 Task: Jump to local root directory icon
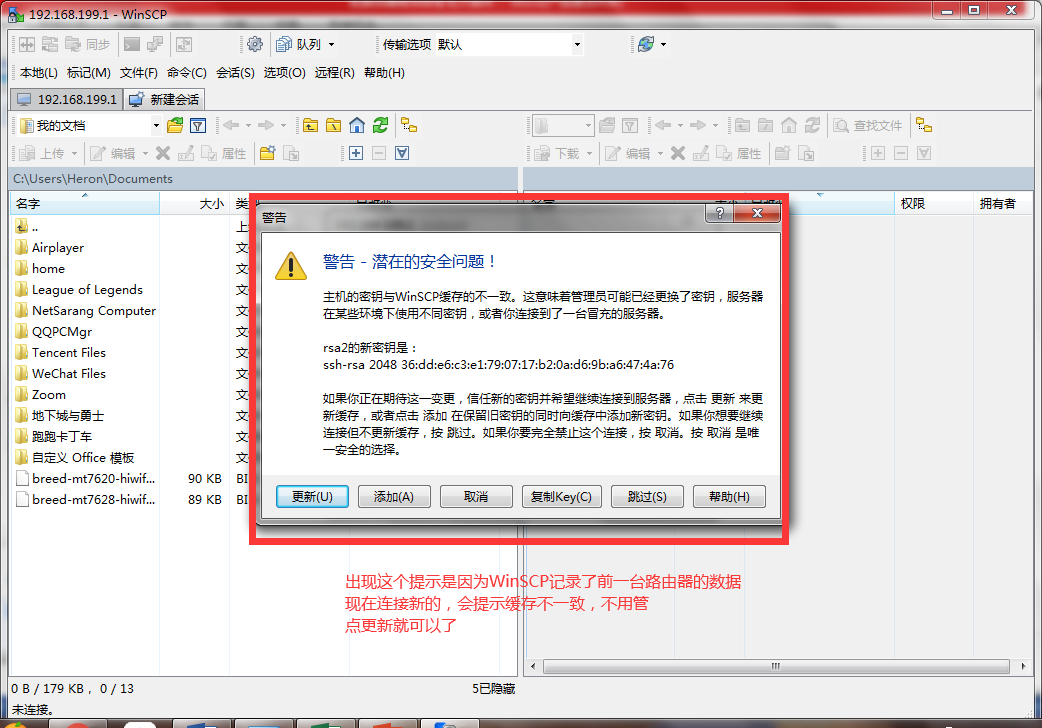point(334,125)
